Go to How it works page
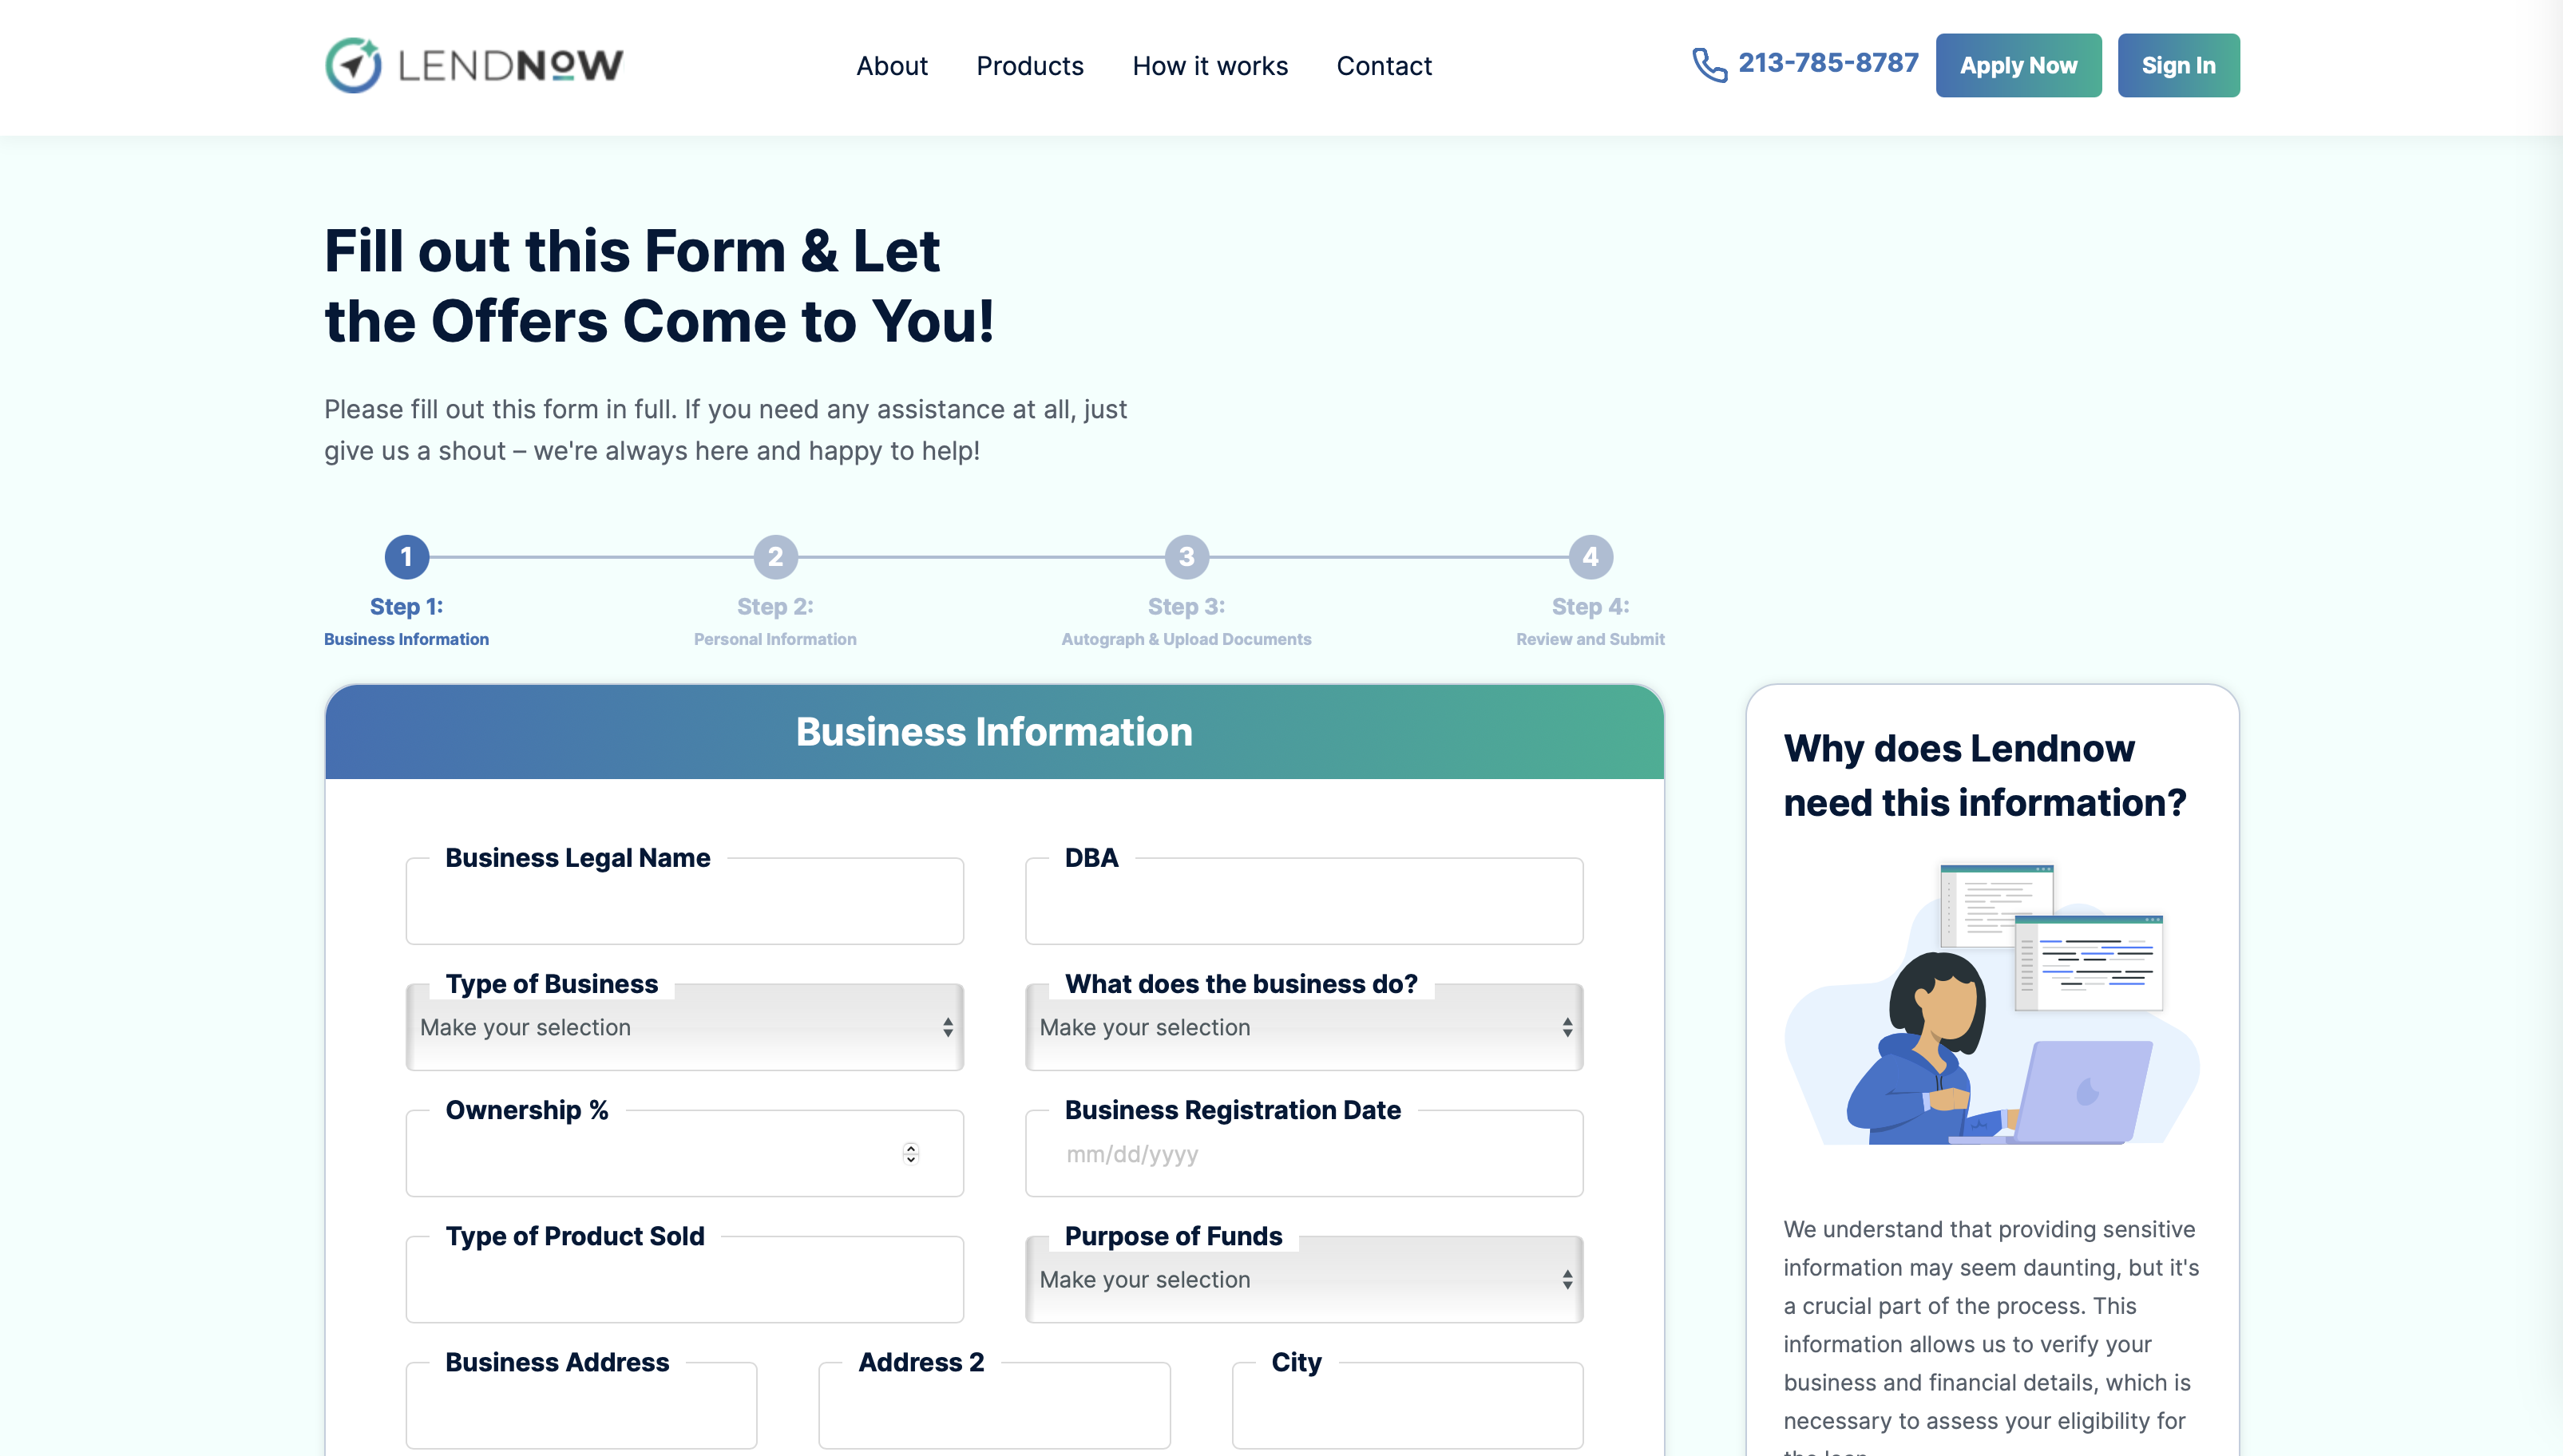 click(x=1210, y=66)
